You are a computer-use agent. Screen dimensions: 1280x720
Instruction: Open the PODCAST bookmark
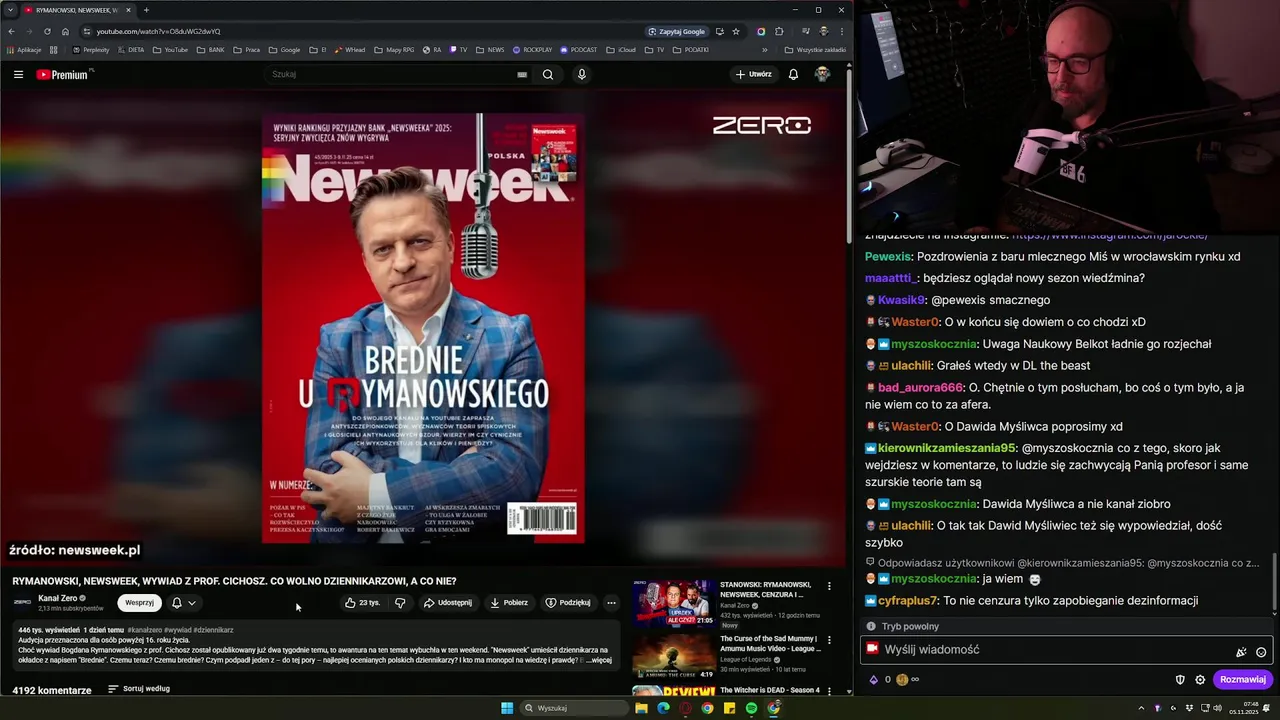579,50
